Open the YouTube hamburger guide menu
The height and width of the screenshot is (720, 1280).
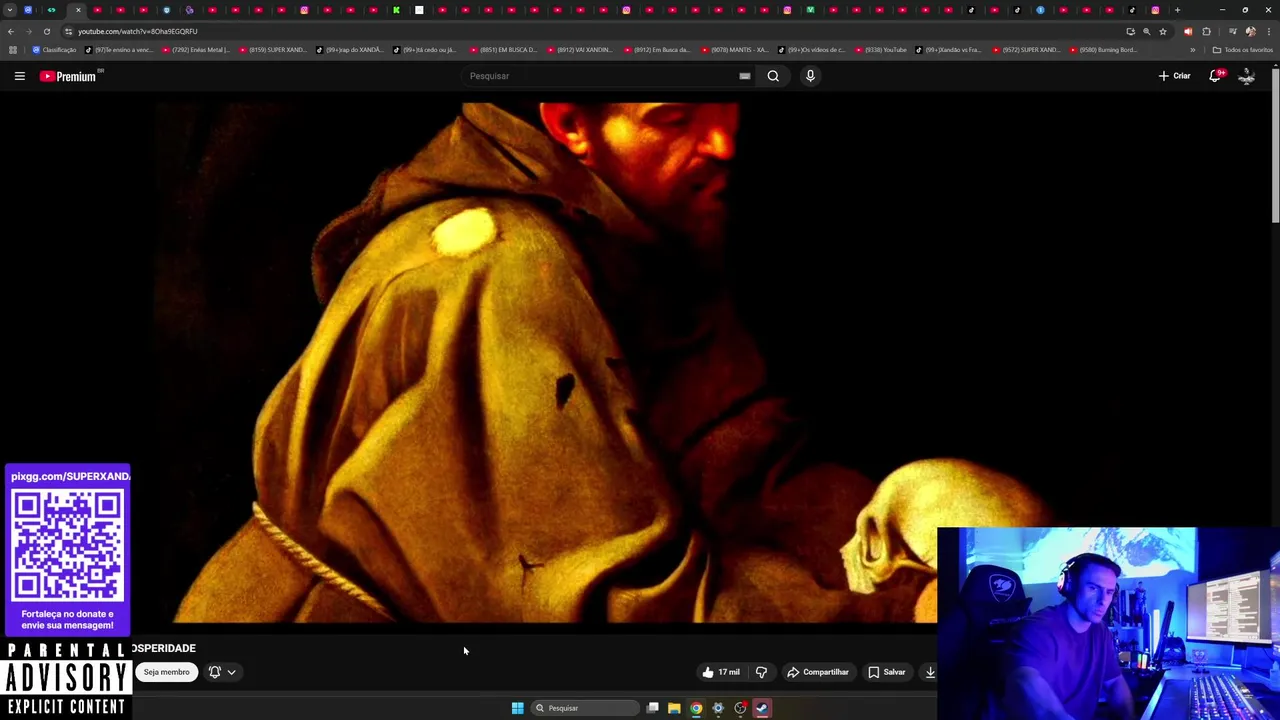tap(19, 76)
